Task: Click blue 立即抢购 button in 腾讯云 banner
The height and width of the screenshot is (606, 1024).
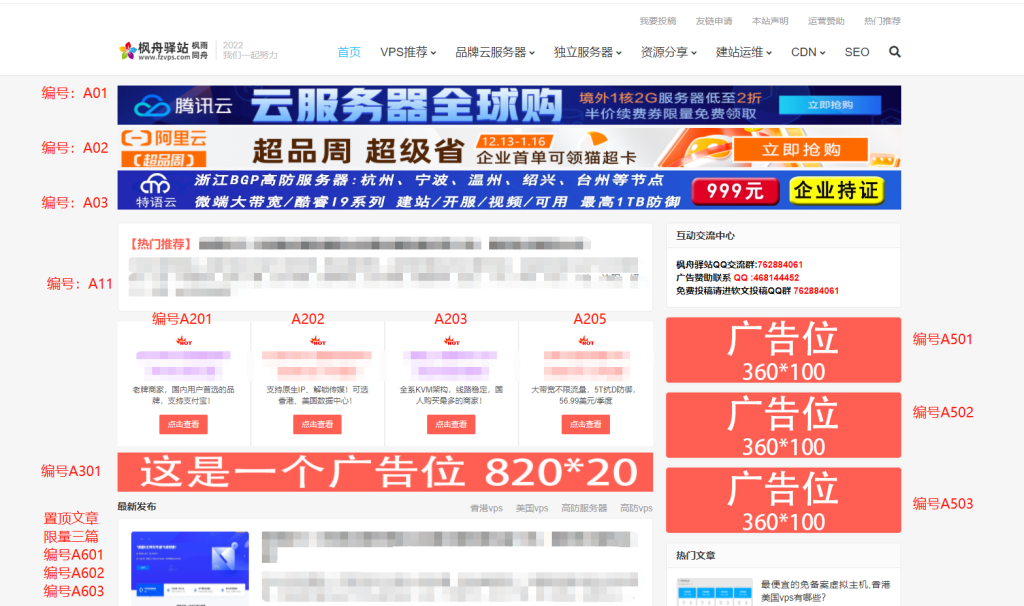Action: tap(830, 105)
